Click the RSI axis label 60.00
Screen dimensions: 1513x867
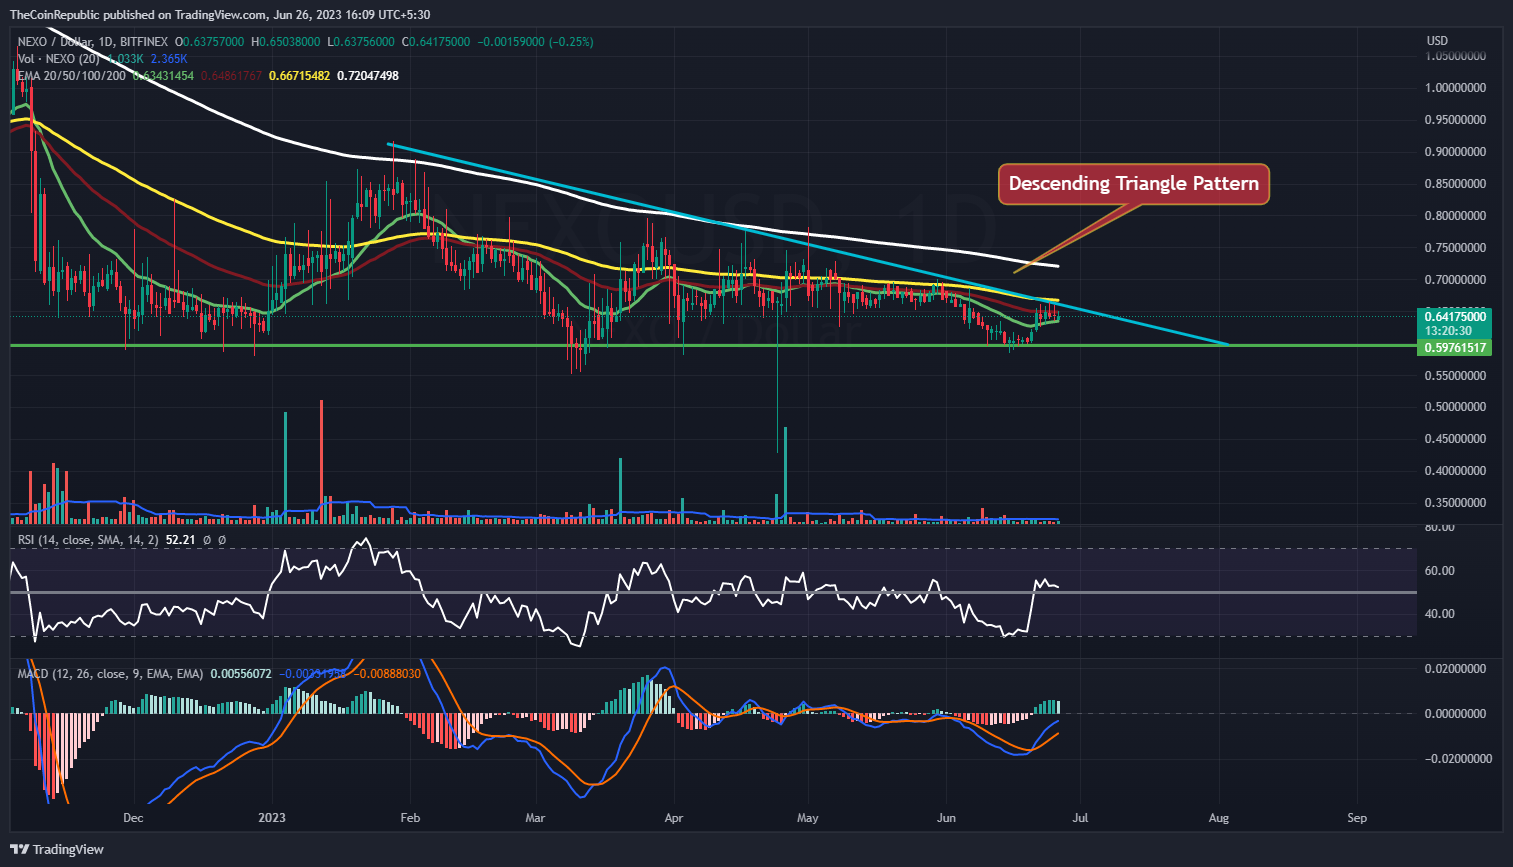1440,571
